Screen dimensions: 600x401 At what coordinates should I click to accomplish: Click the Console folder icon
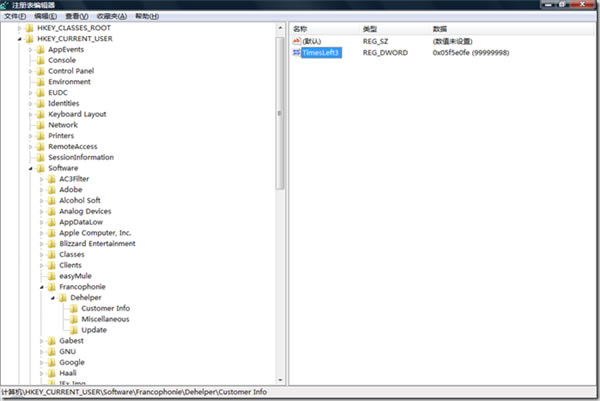[41, 60]
